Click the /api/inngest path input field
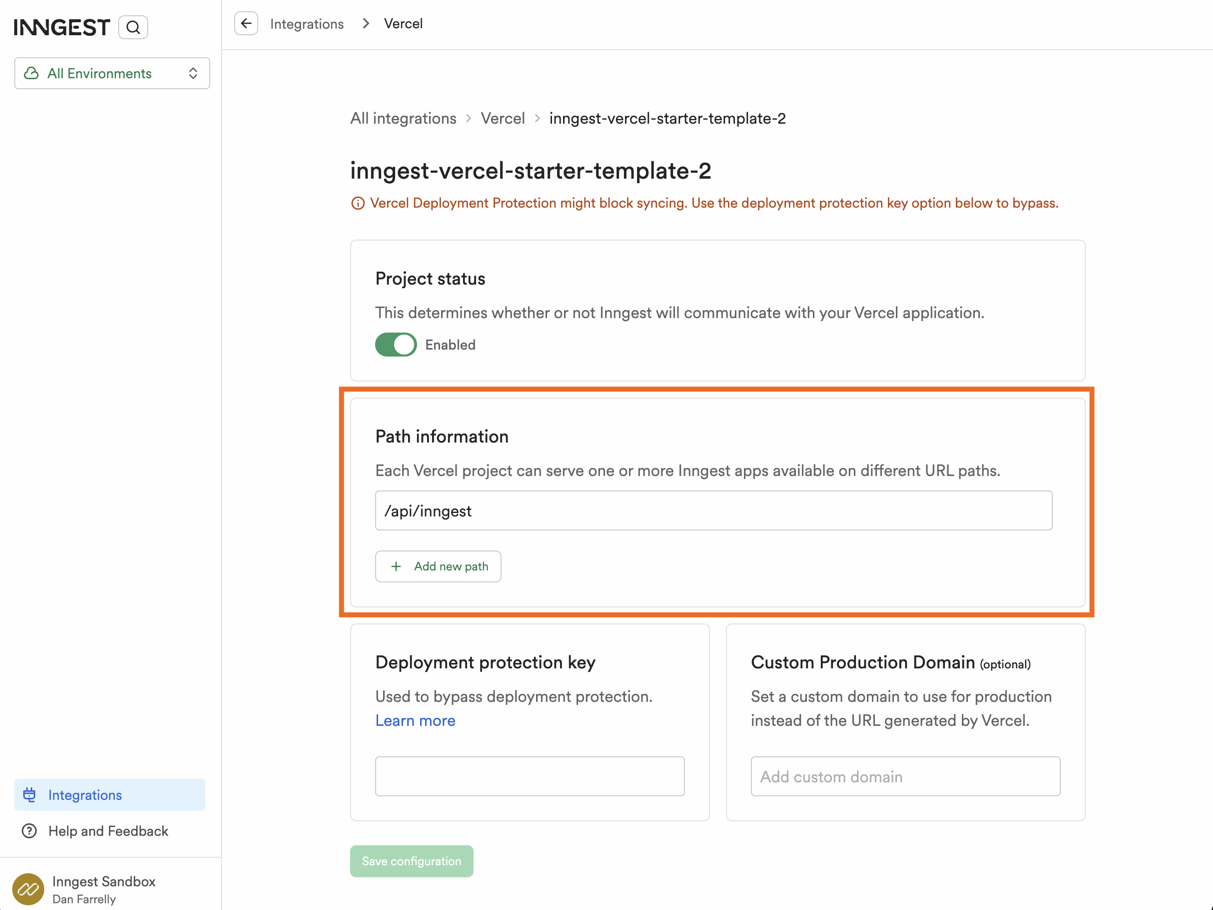This screenshot has height=910, width=1213. point(713,510)
